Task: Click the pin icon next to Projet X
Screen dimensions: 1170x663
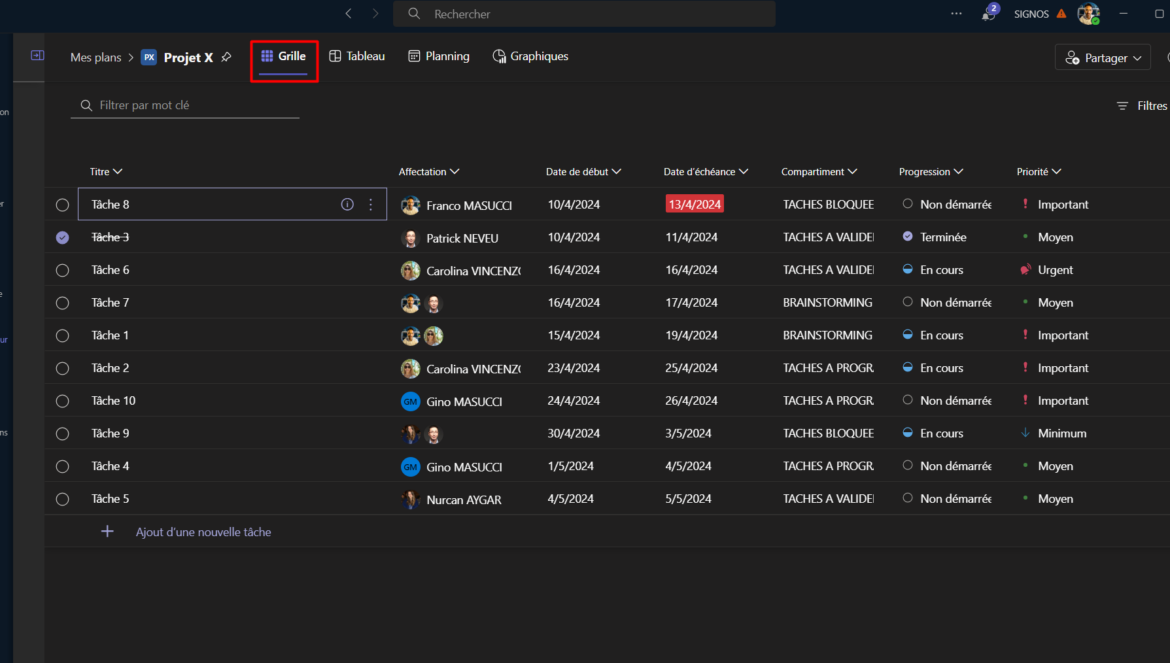Action: [x=227, y=57]
